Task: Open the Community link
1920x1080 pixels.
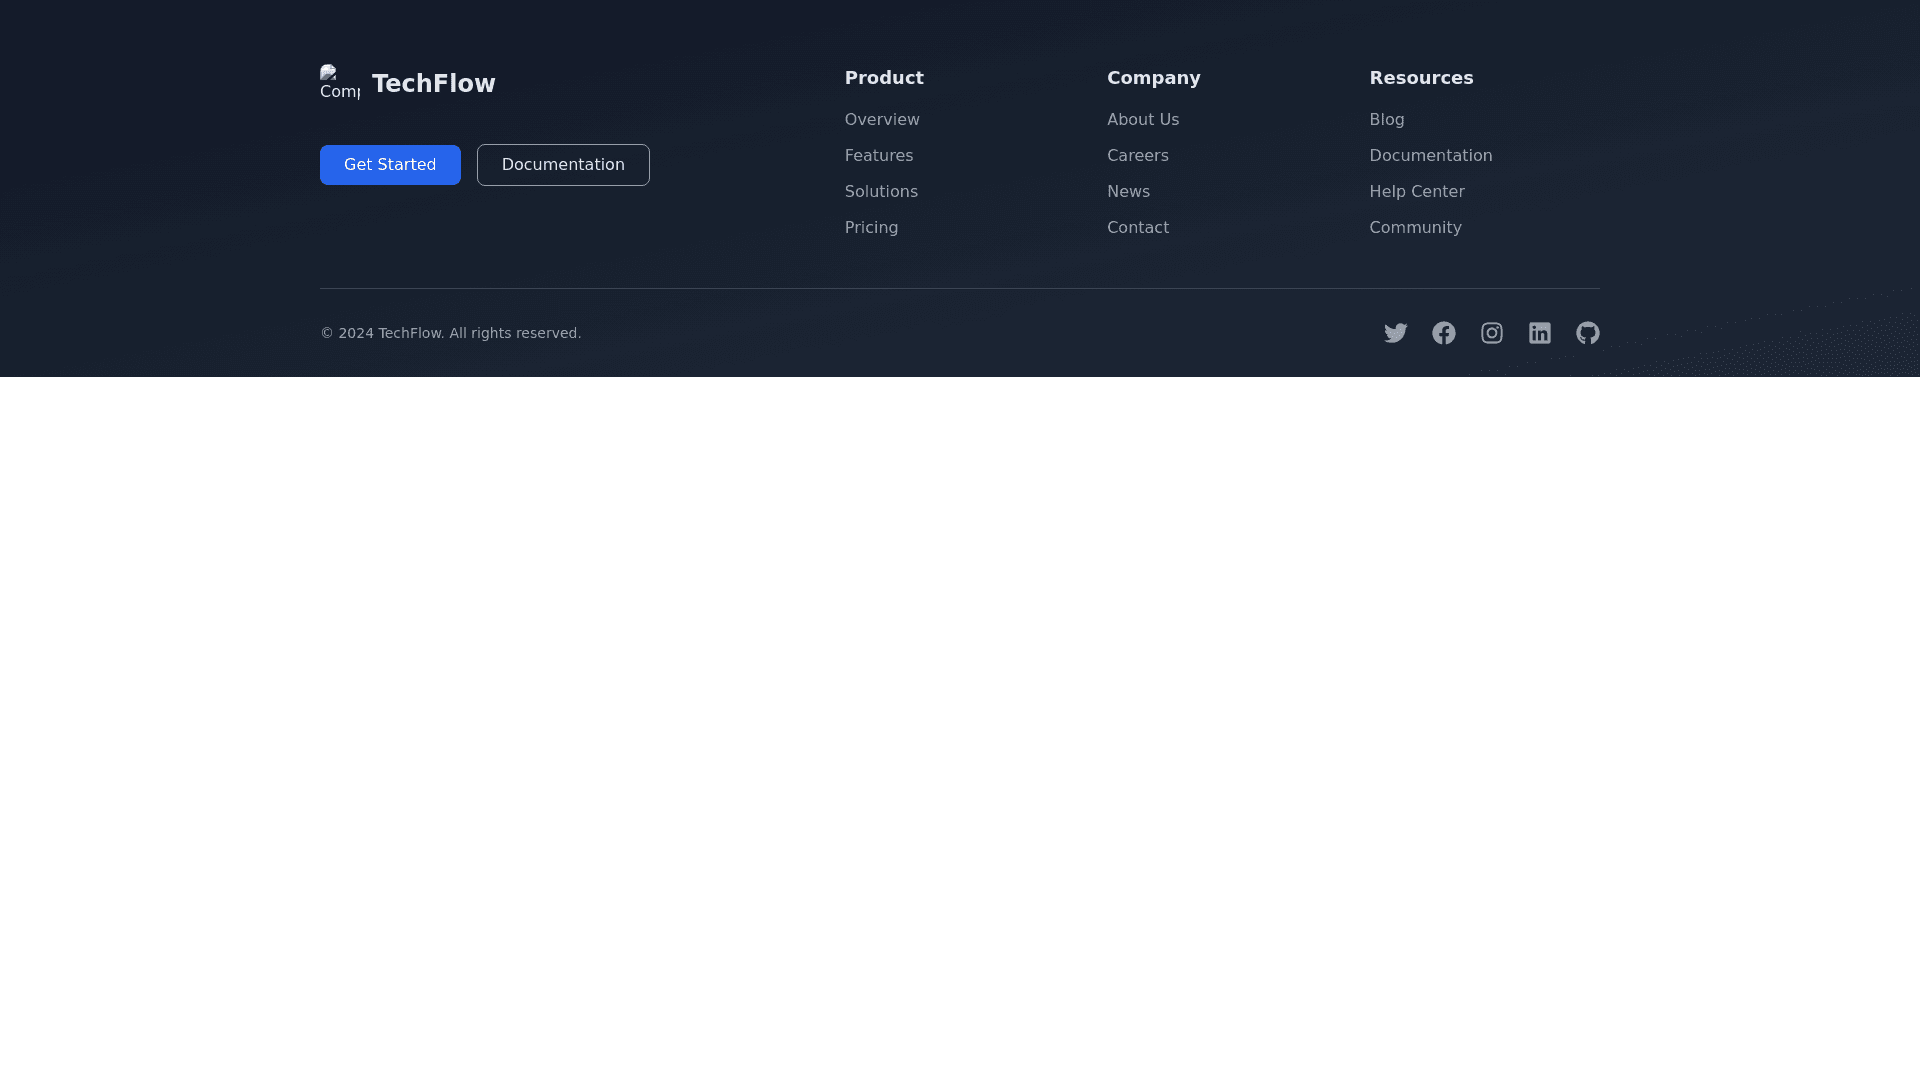Action: (1414, 228)
